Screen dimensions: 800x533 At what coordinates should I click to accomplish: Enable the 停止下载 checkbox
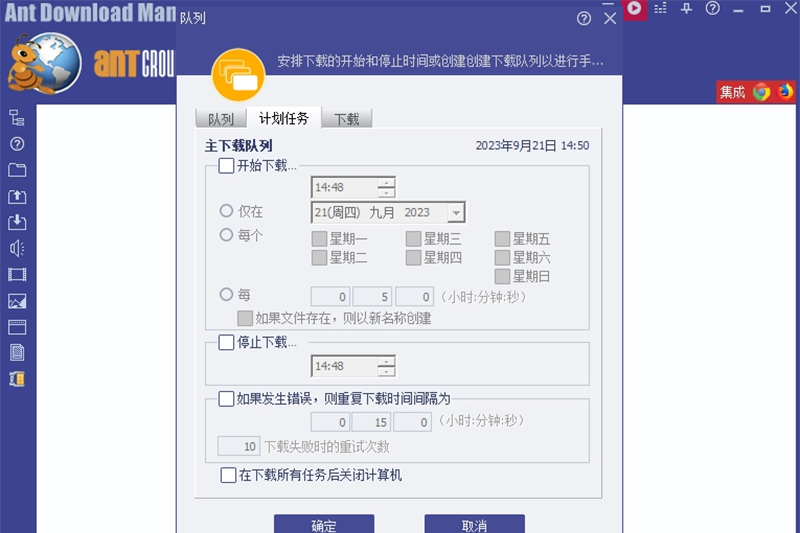click(226, 342)
